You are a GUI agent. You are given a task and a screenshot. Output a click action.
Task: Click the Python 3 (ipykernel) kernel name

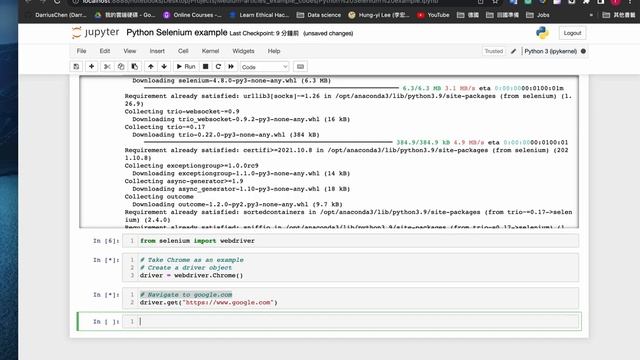[x=550, y=51]
